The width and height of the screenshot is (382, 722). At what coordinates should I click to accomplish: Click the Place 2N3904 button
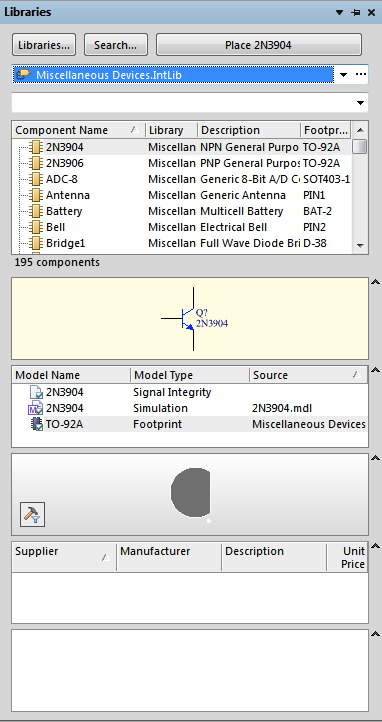click(259, 45)
